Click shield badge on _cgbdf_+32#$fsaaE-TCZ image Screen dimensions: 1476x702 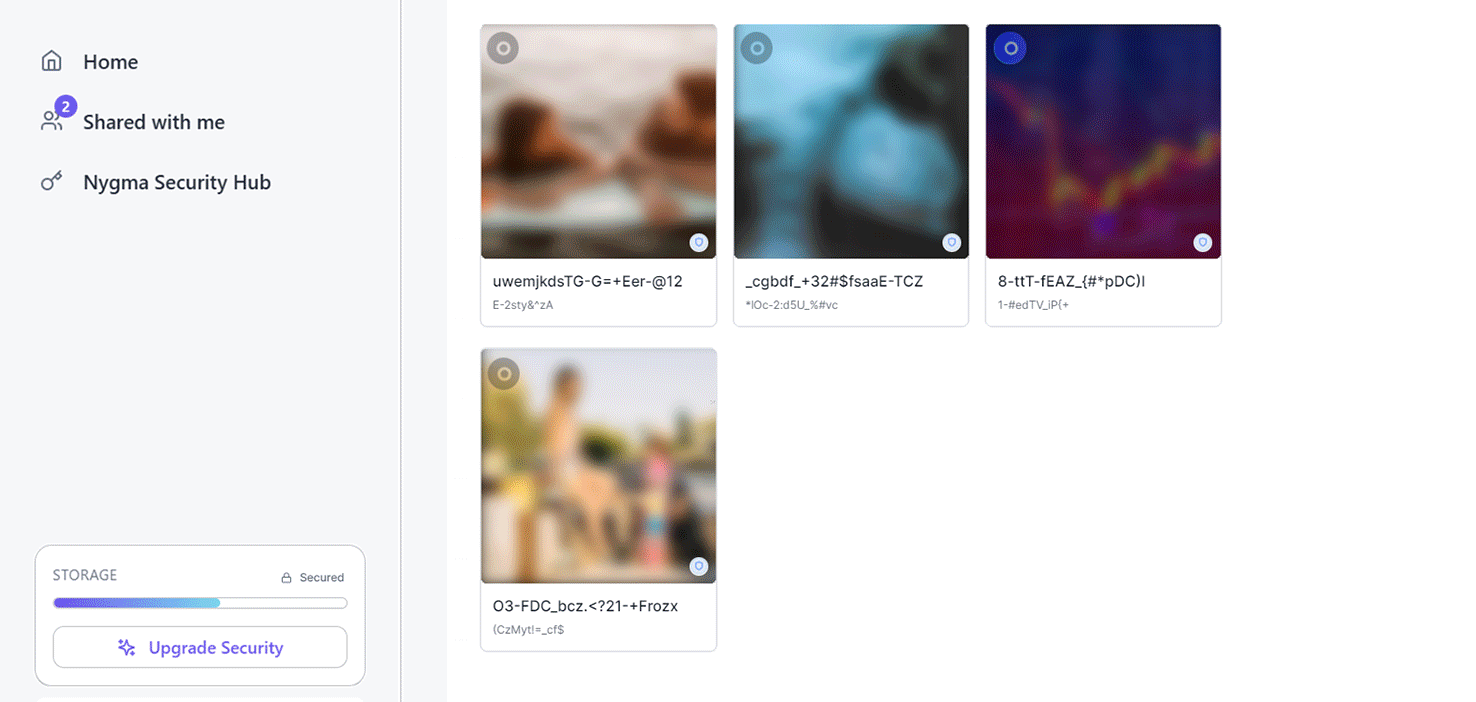[x=952, y=242]
